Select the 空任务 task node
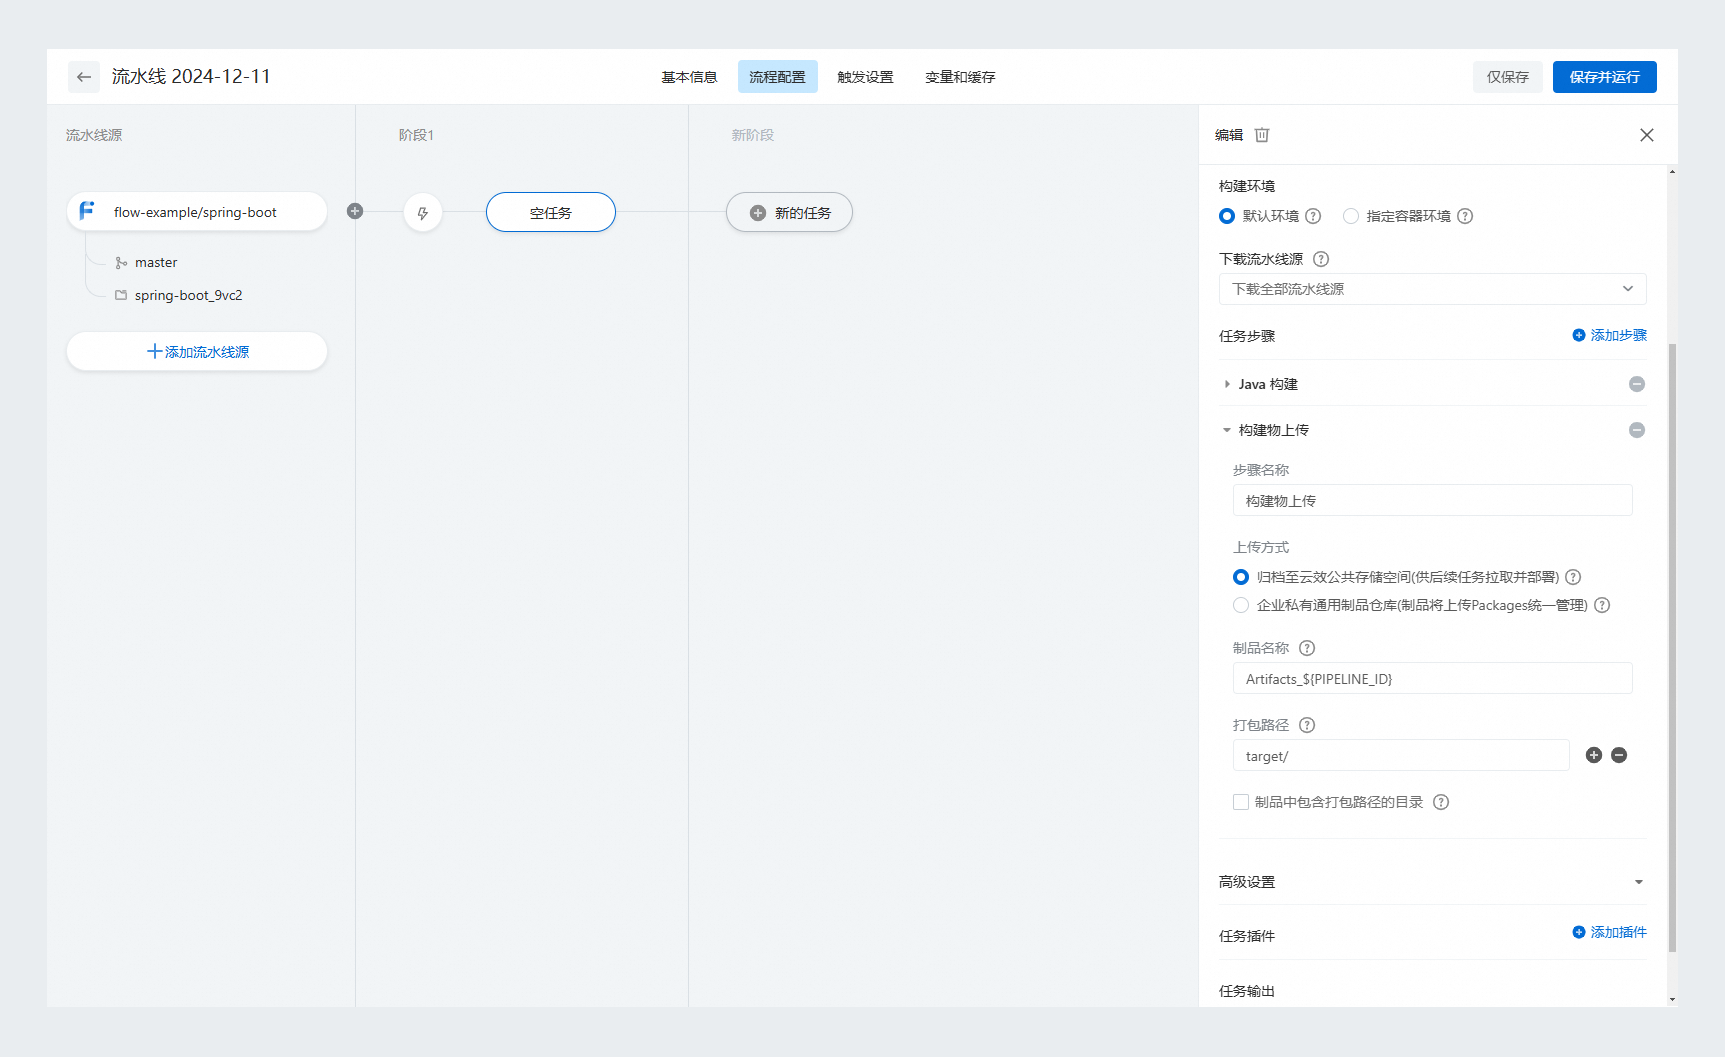The height and width of the screenshot is (1057, 1725). point(551,212)
